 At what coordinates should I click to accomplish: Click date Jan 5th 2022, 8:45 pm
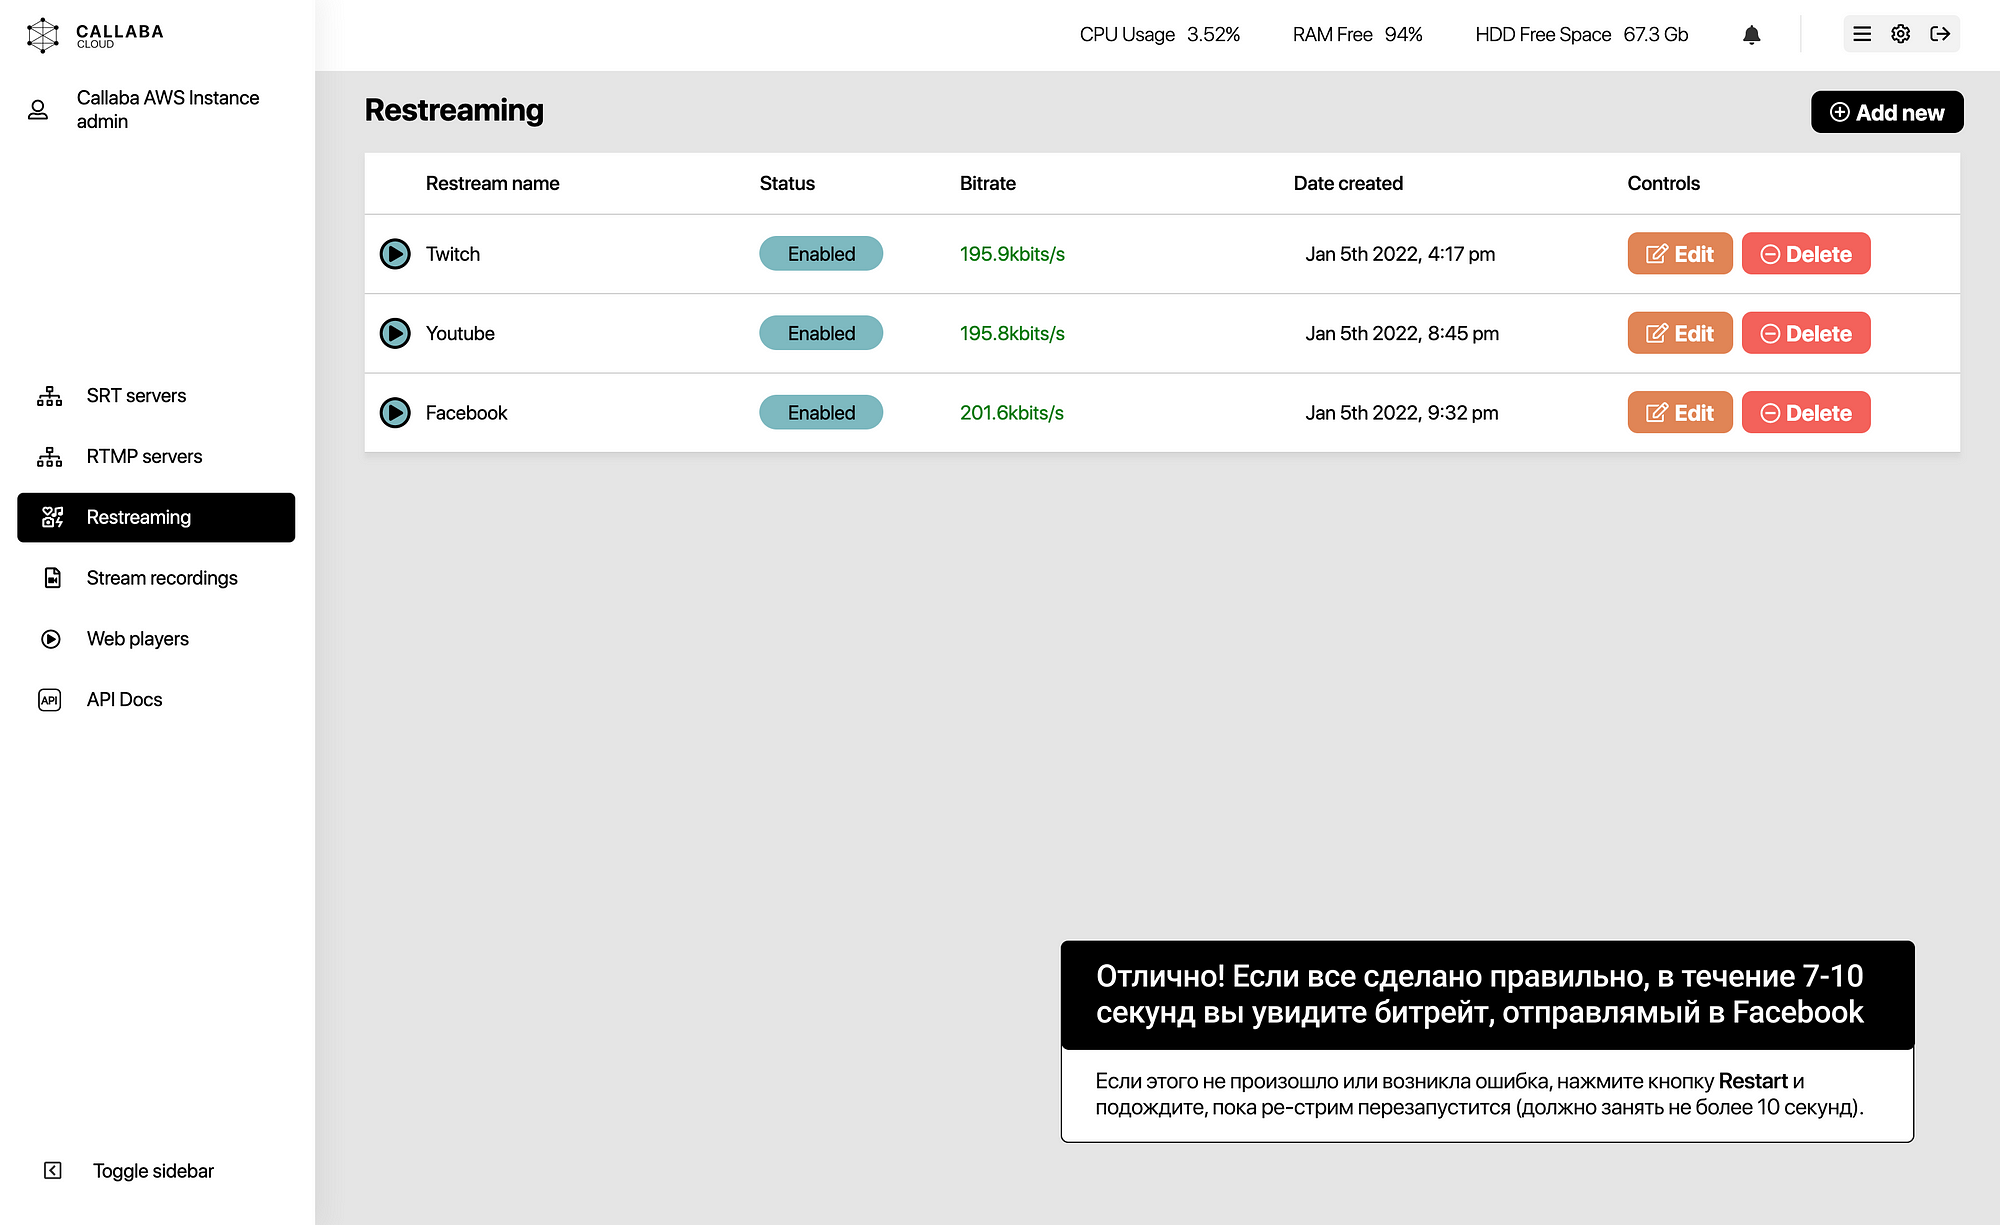[1402, 333]
